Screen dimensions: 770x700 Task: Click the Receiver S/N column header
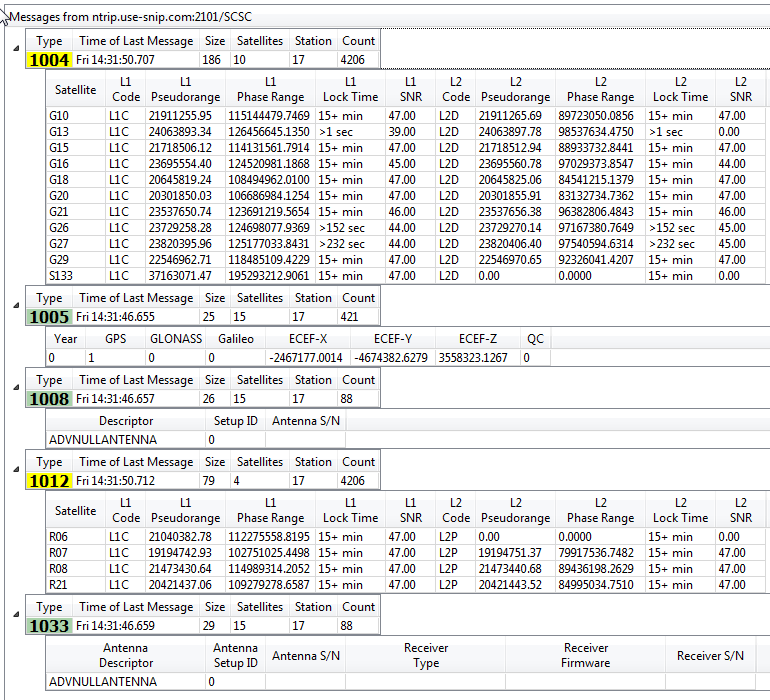pyautogui.click(x=710, y=655)
